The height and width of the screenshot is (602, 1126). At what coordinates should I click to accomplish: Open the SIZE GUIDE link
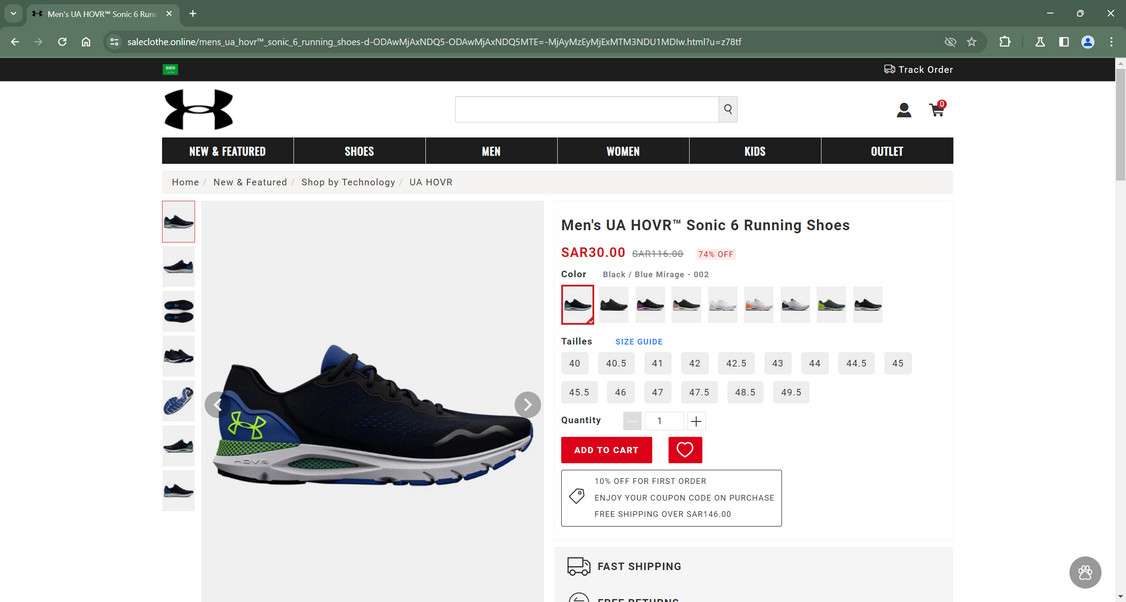pos(639,342)
